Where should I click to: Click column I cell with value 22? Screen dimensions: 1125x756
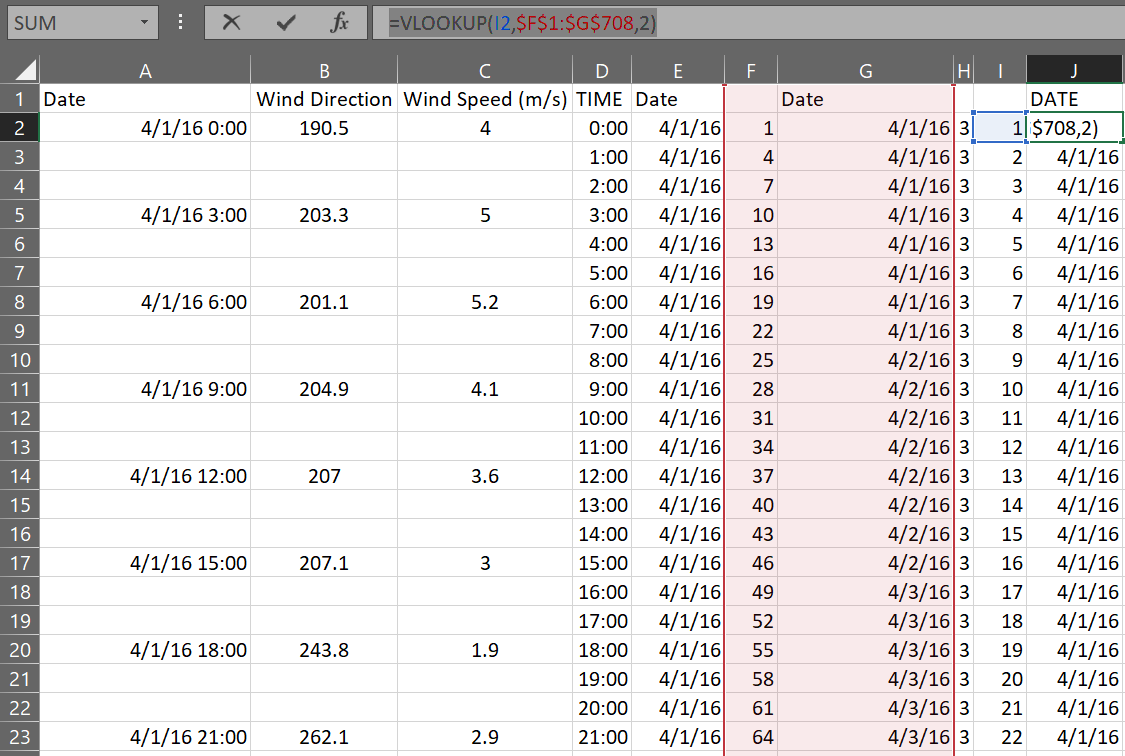coord(1000,737)
